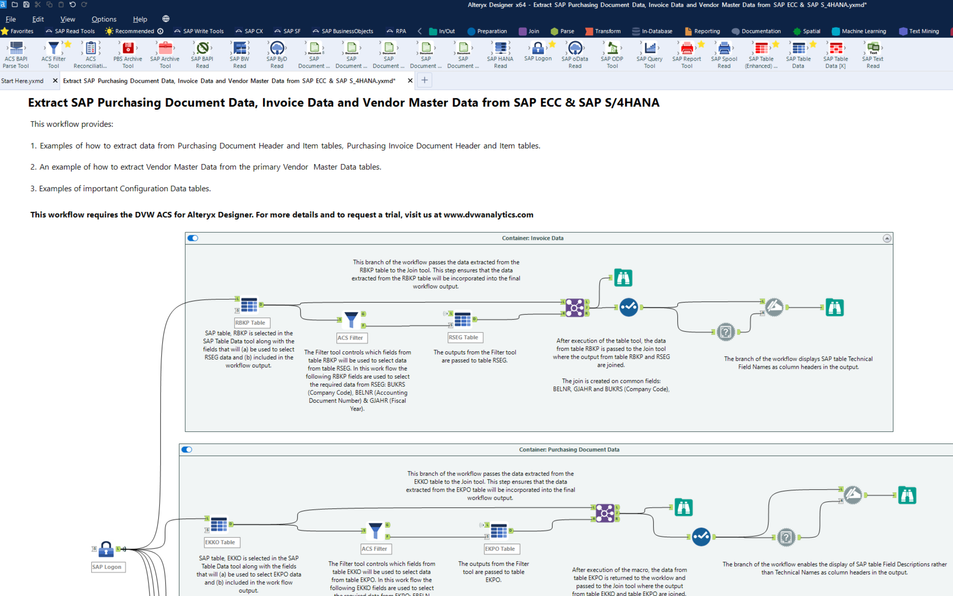Screen dimensions: 953x596
Task: Pick the SAP Table Data [X] tool
Action: (x=836, y=55)
